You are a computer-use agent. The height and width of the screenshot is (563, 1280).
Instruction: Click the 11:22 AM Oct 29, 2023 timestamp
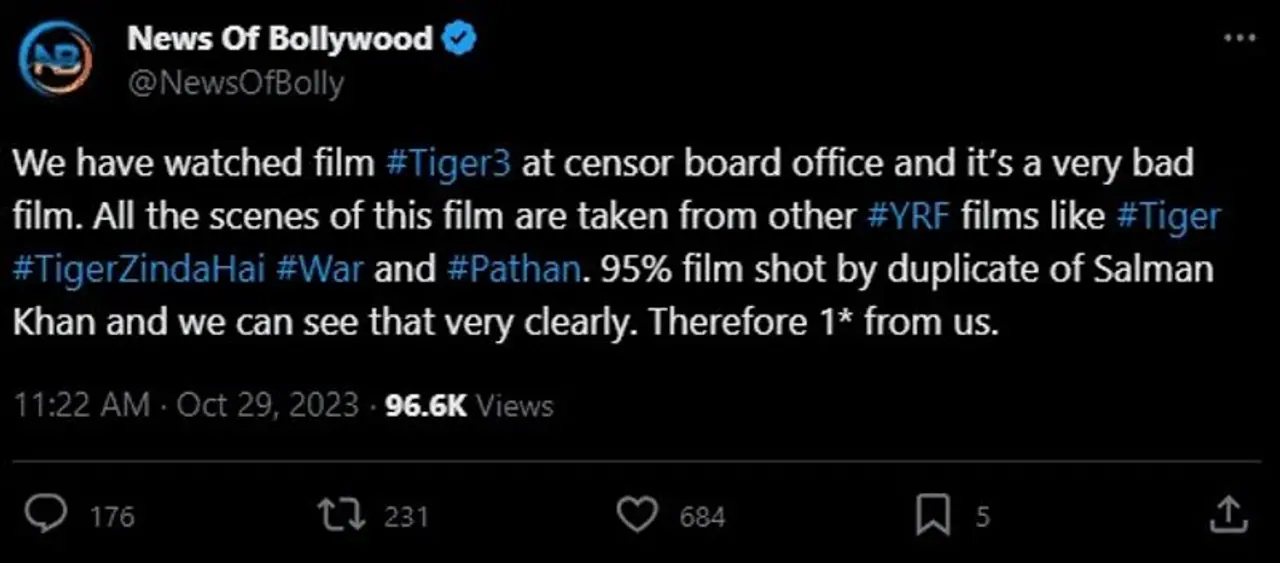(187, 405)
